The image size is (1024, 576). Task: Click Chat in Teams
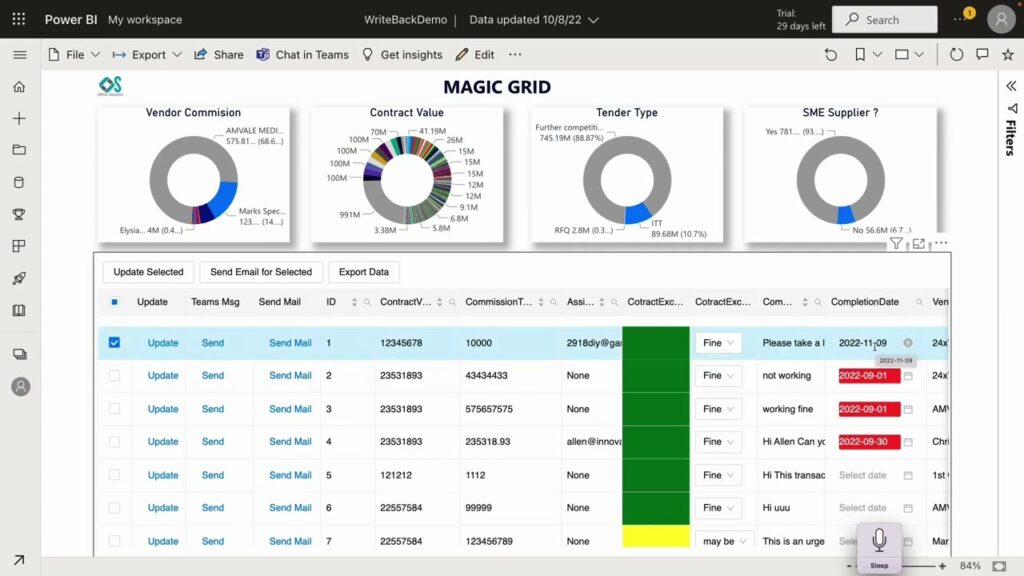click(302, 55)
